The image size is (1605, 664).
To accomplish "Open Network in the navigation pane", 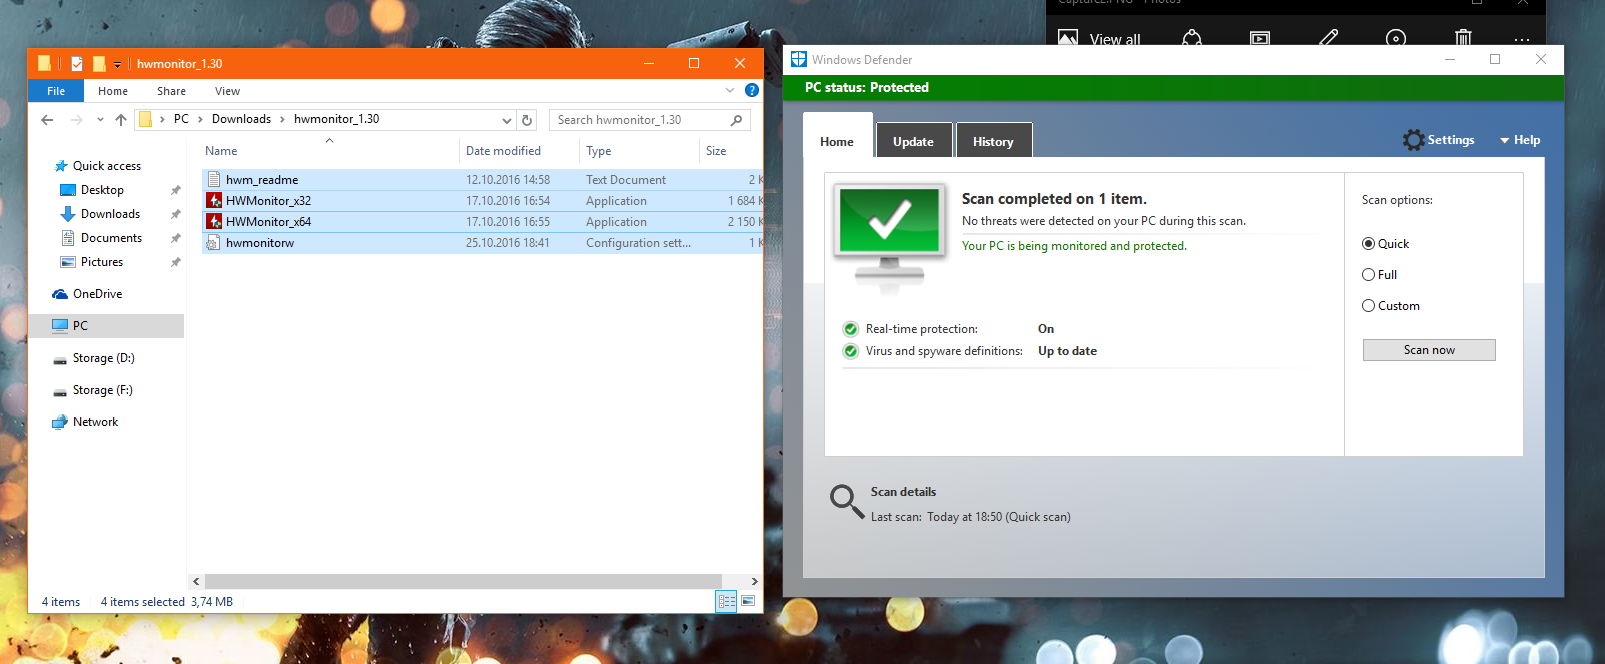I will click(x=95, y=422).
